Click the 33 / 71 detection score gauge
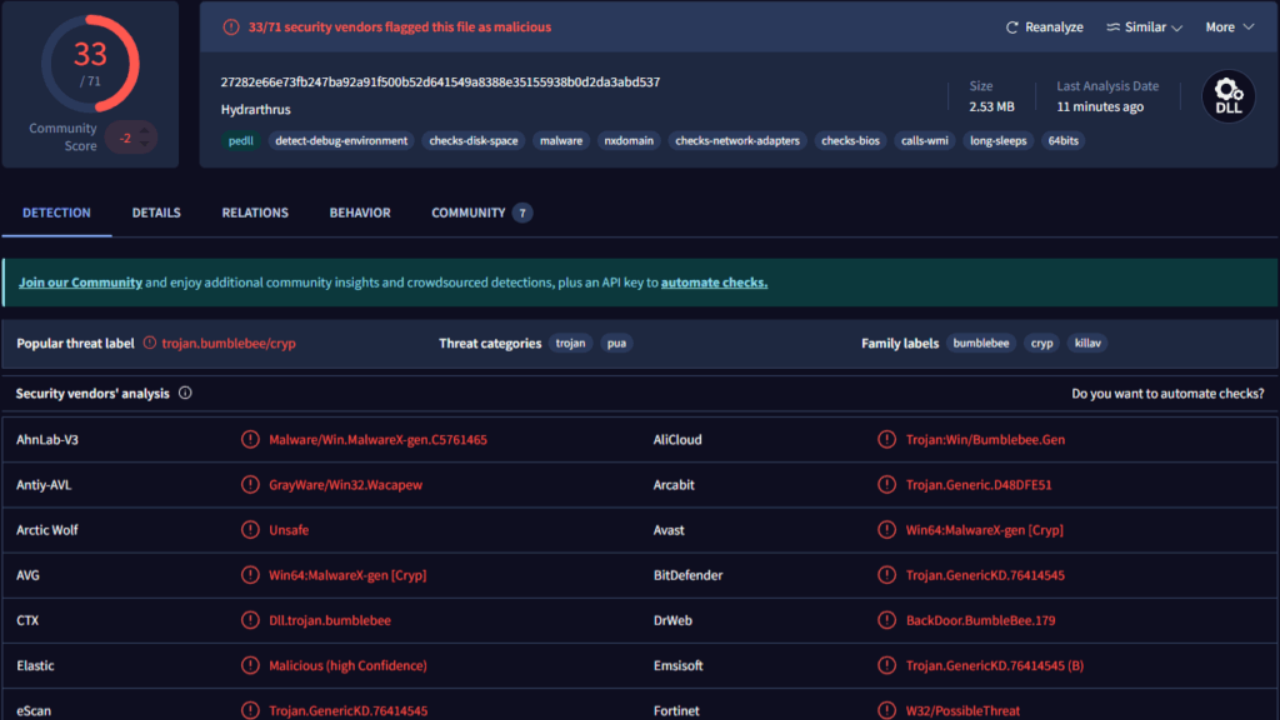The image size is (1280, 720). coord(90,63)
